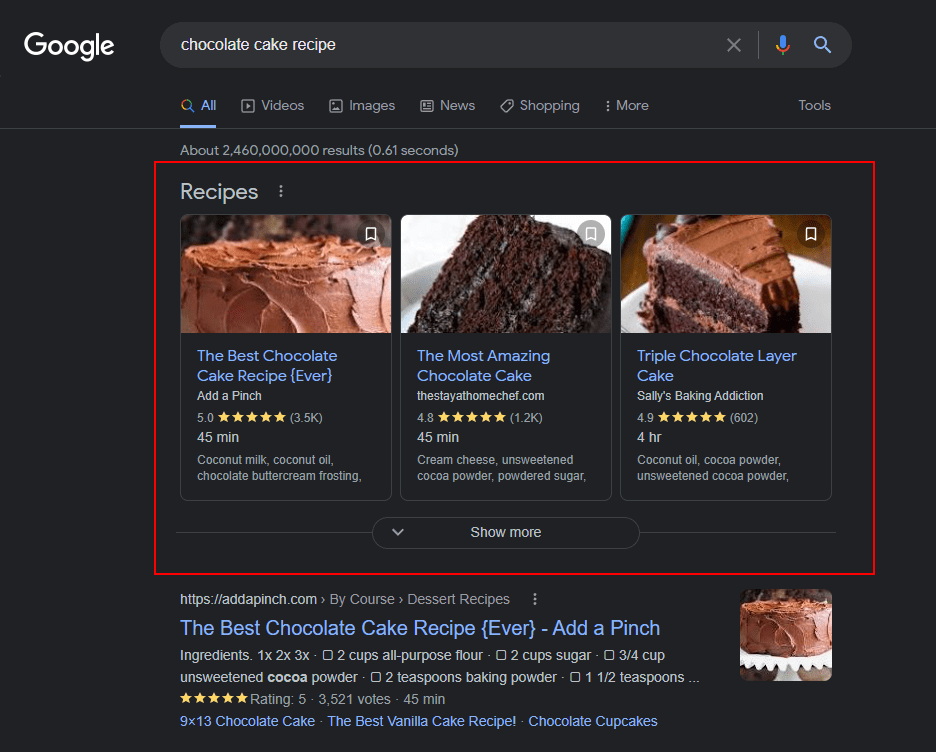936x752 pixels.
Task: Clear the search query with the X icon
Action: (734, 44)
